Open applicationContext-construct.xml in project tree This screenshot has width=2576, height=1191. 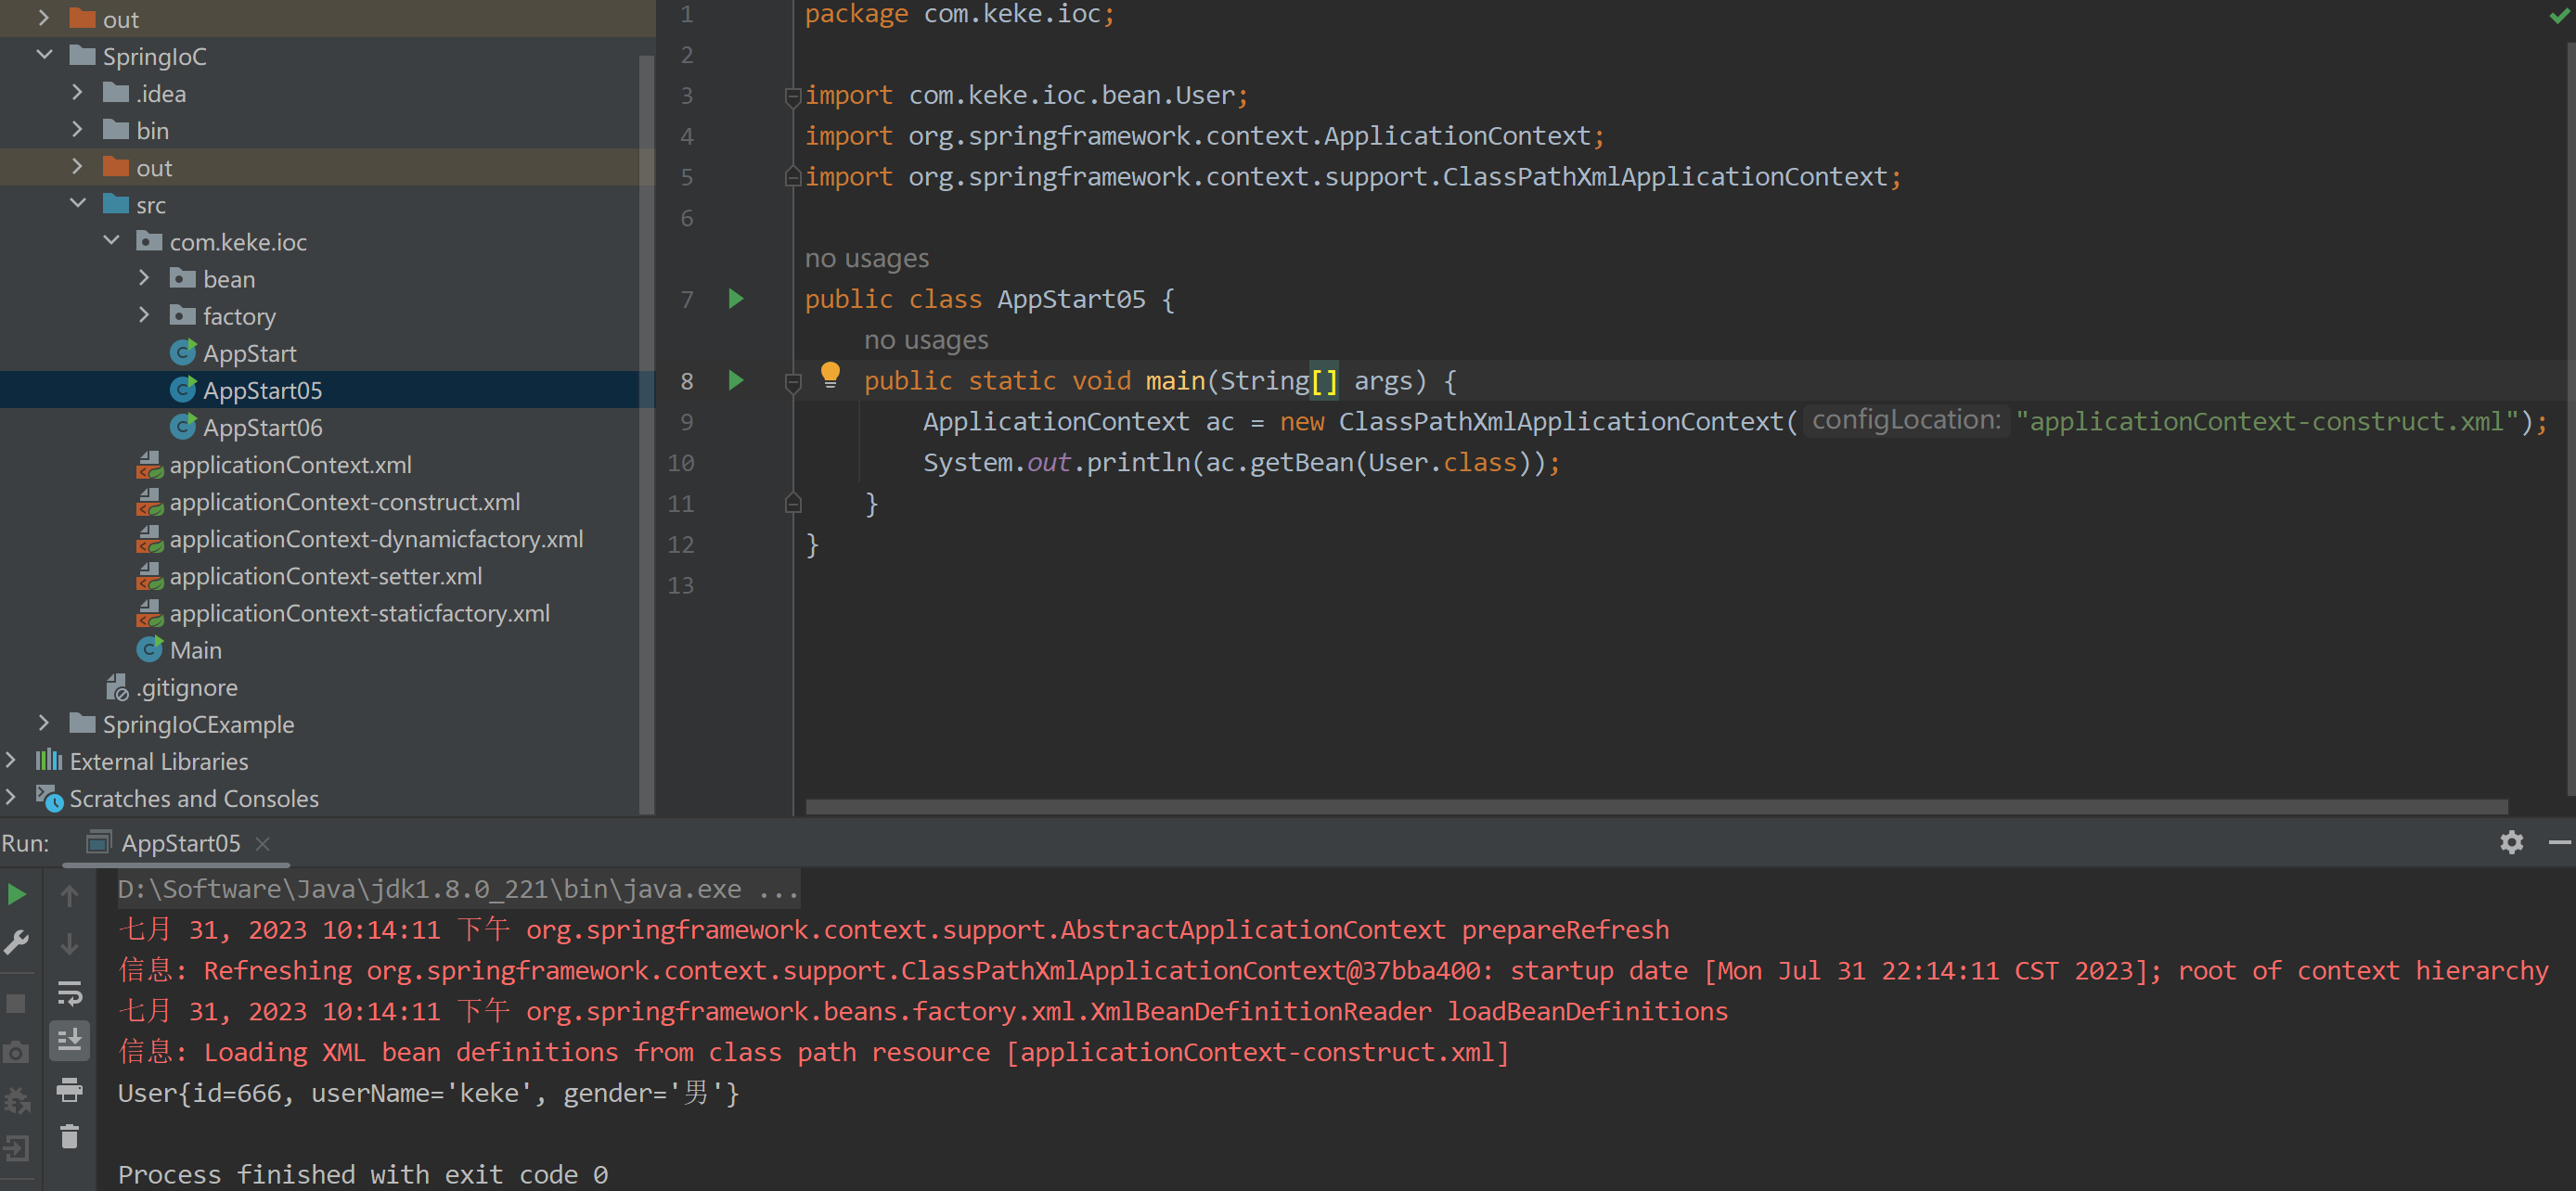[344, 502]
